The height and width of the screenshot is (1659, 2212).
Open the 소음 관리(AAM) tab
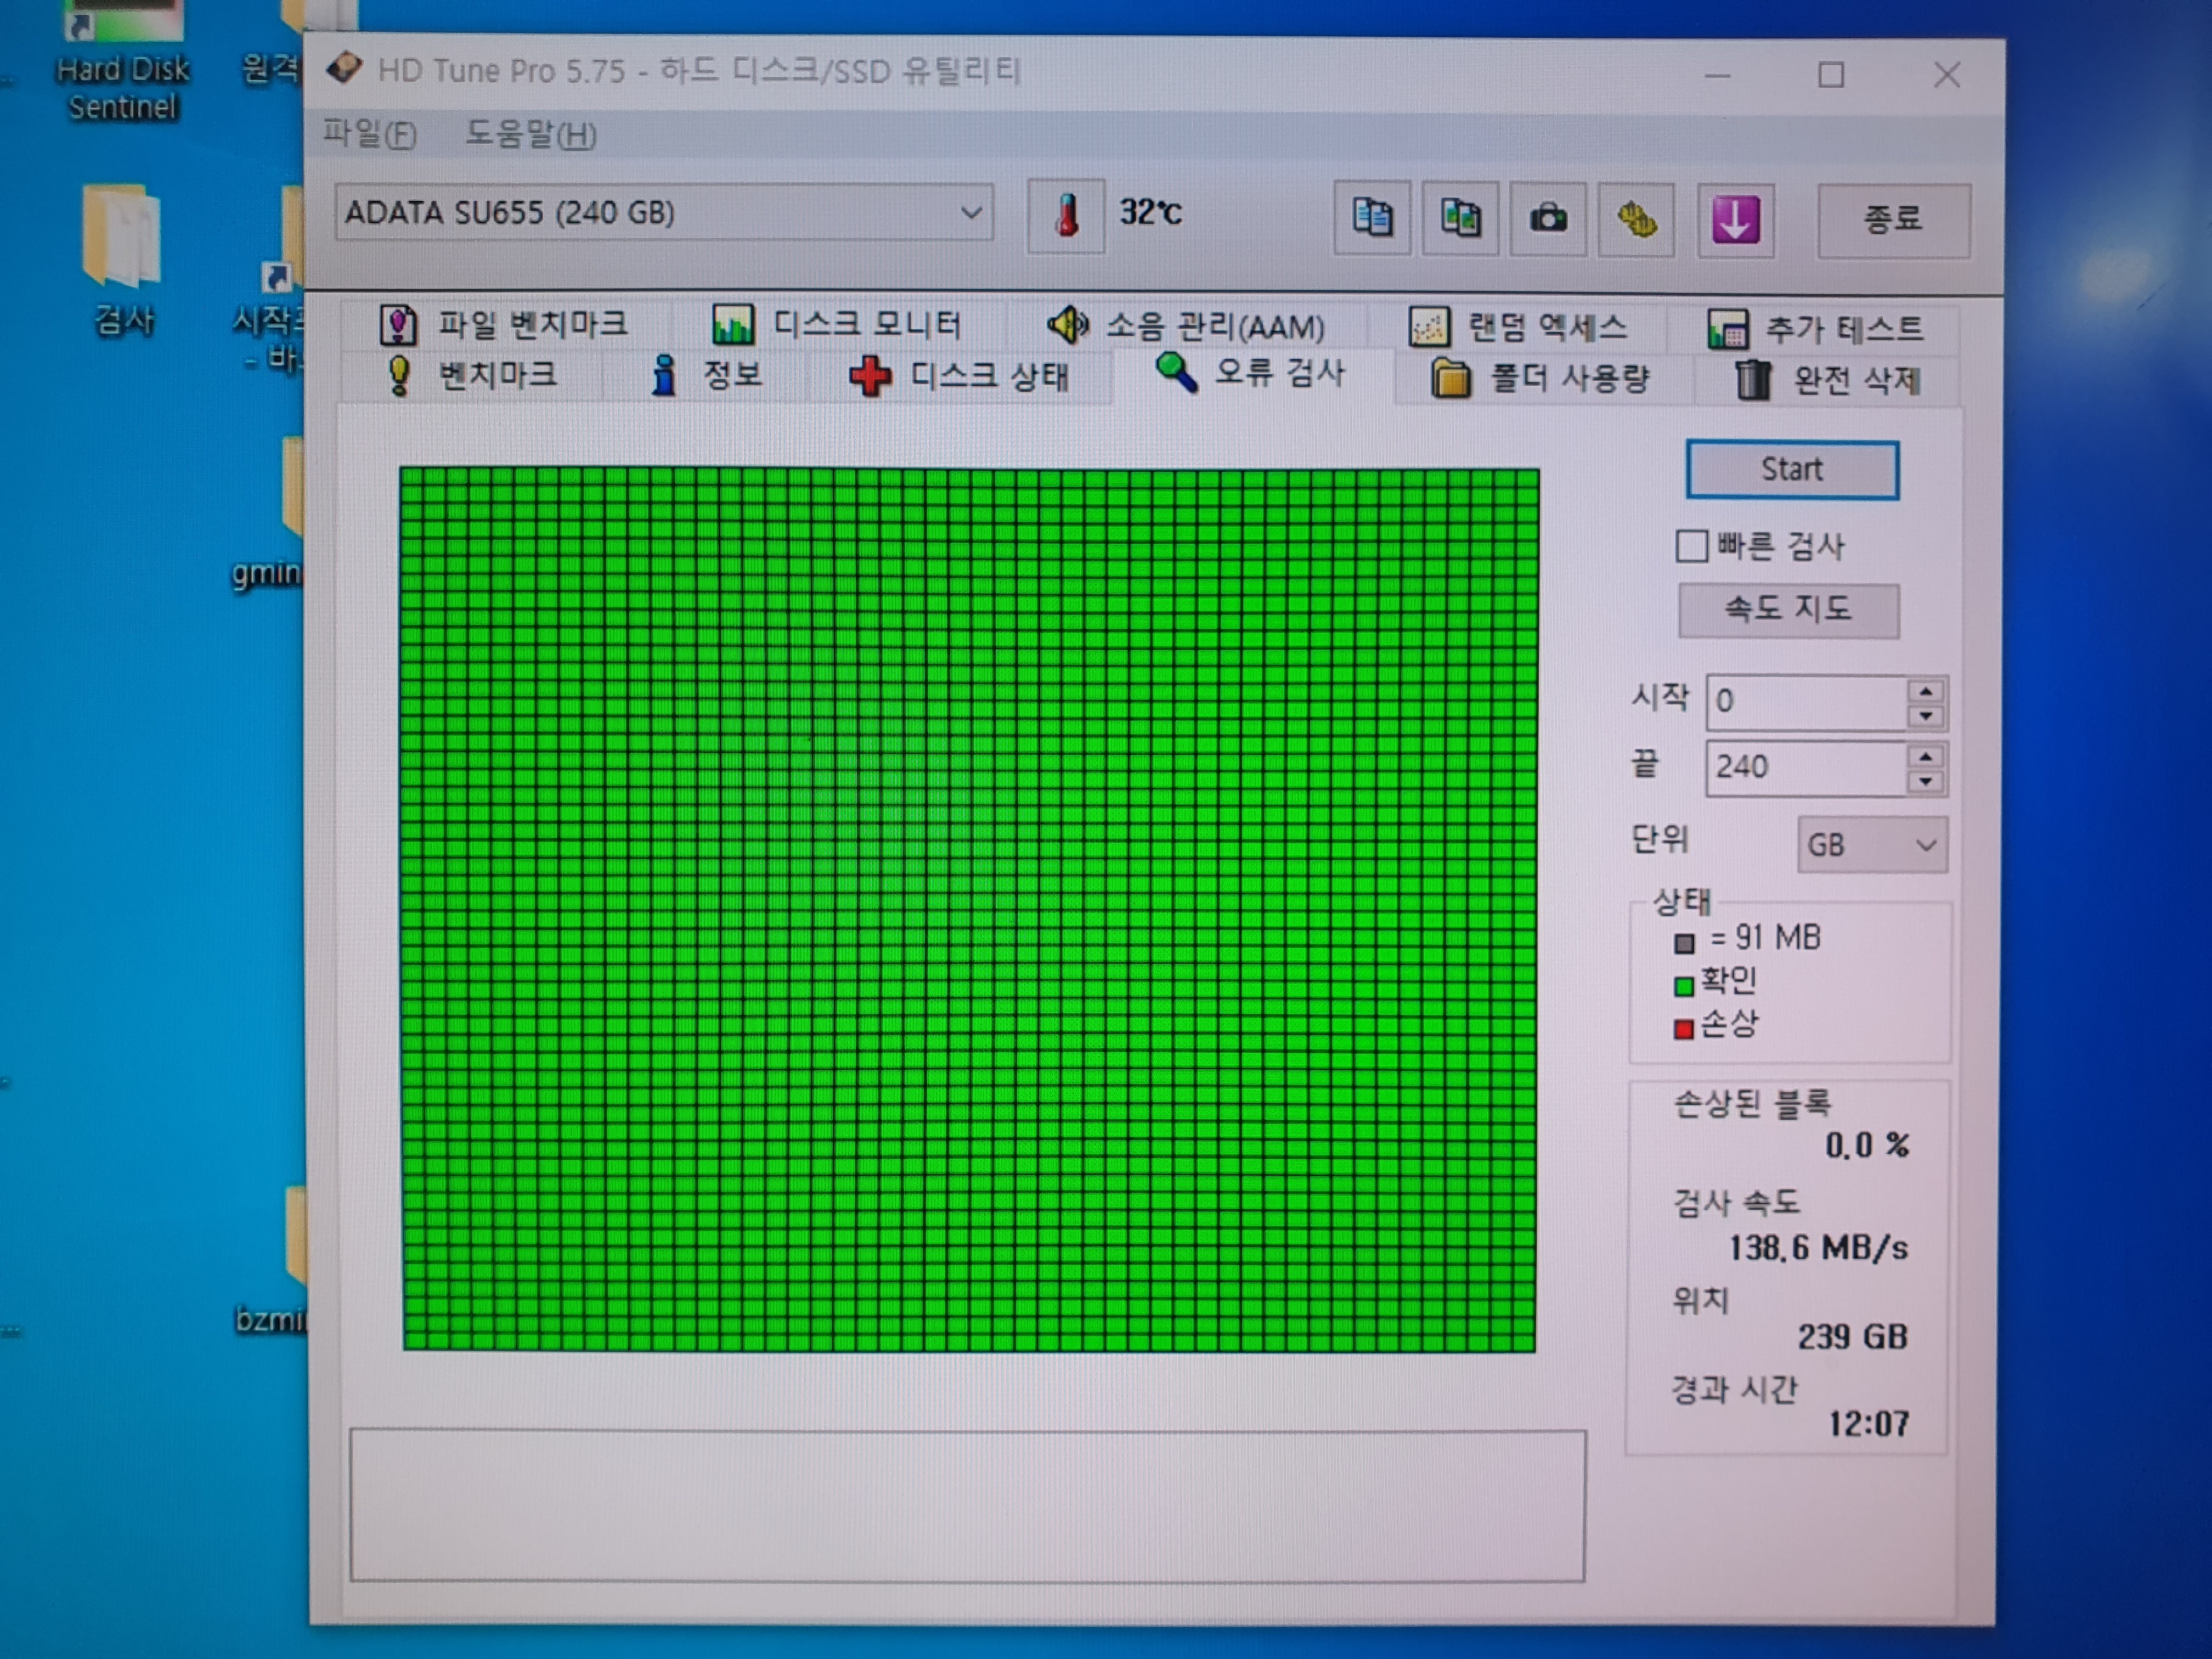[1186, 326]
